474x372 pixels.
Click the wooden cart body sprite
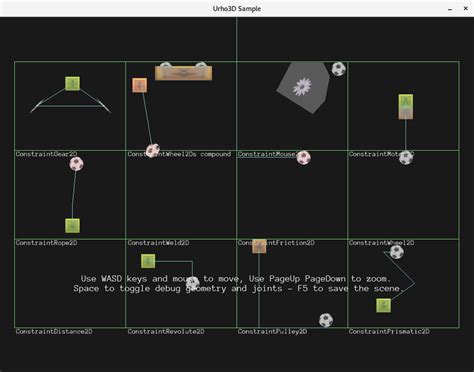tap(183, 73)
